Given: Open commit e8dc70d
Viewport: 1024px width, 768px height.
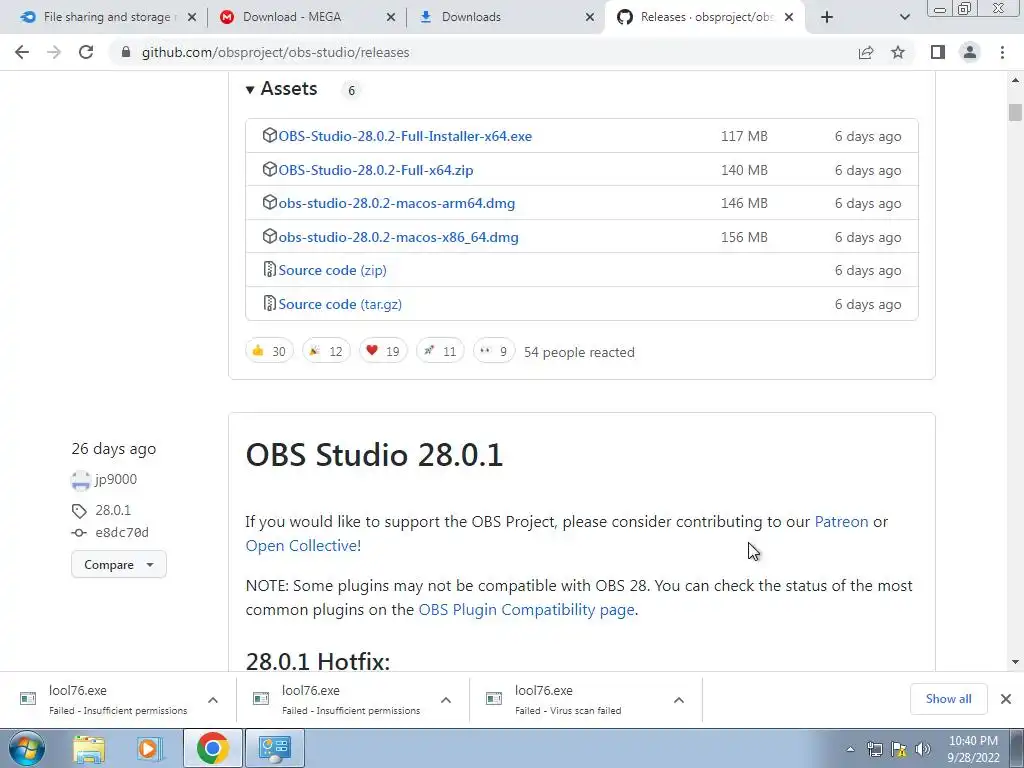Looking at the screenshot, I should [x=122, y=532].
